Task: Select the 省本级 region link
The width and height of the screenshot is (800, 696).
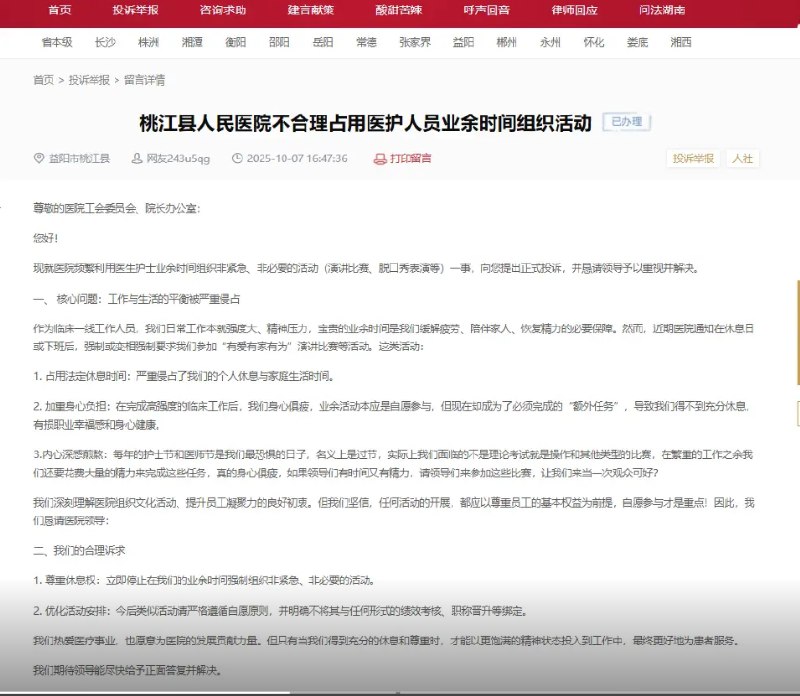Action: 57,42
